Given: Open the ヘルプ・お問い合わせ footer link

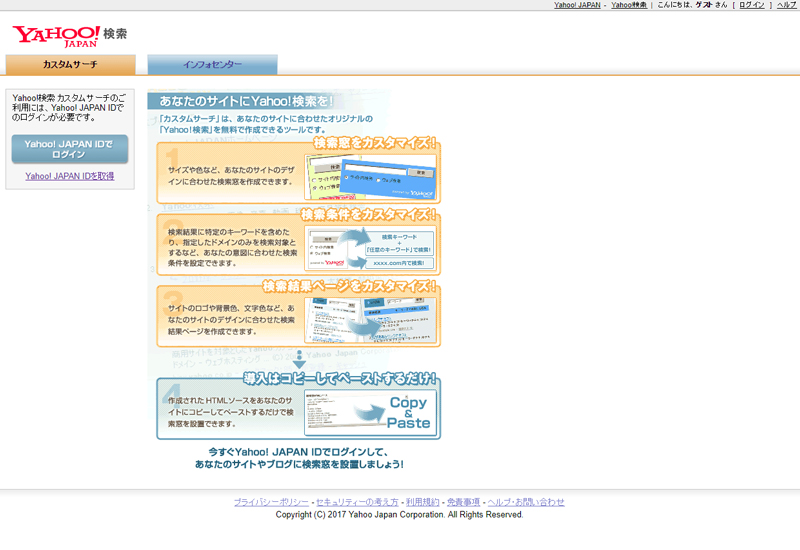Looking at the screenshot, I should coord(526,502).
